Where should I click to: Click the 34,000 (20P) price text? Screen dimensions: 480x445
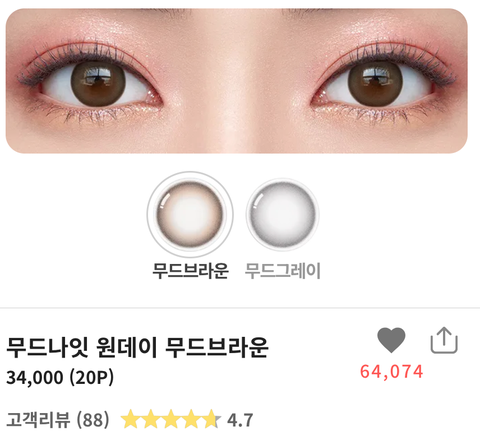click(60, 377)
